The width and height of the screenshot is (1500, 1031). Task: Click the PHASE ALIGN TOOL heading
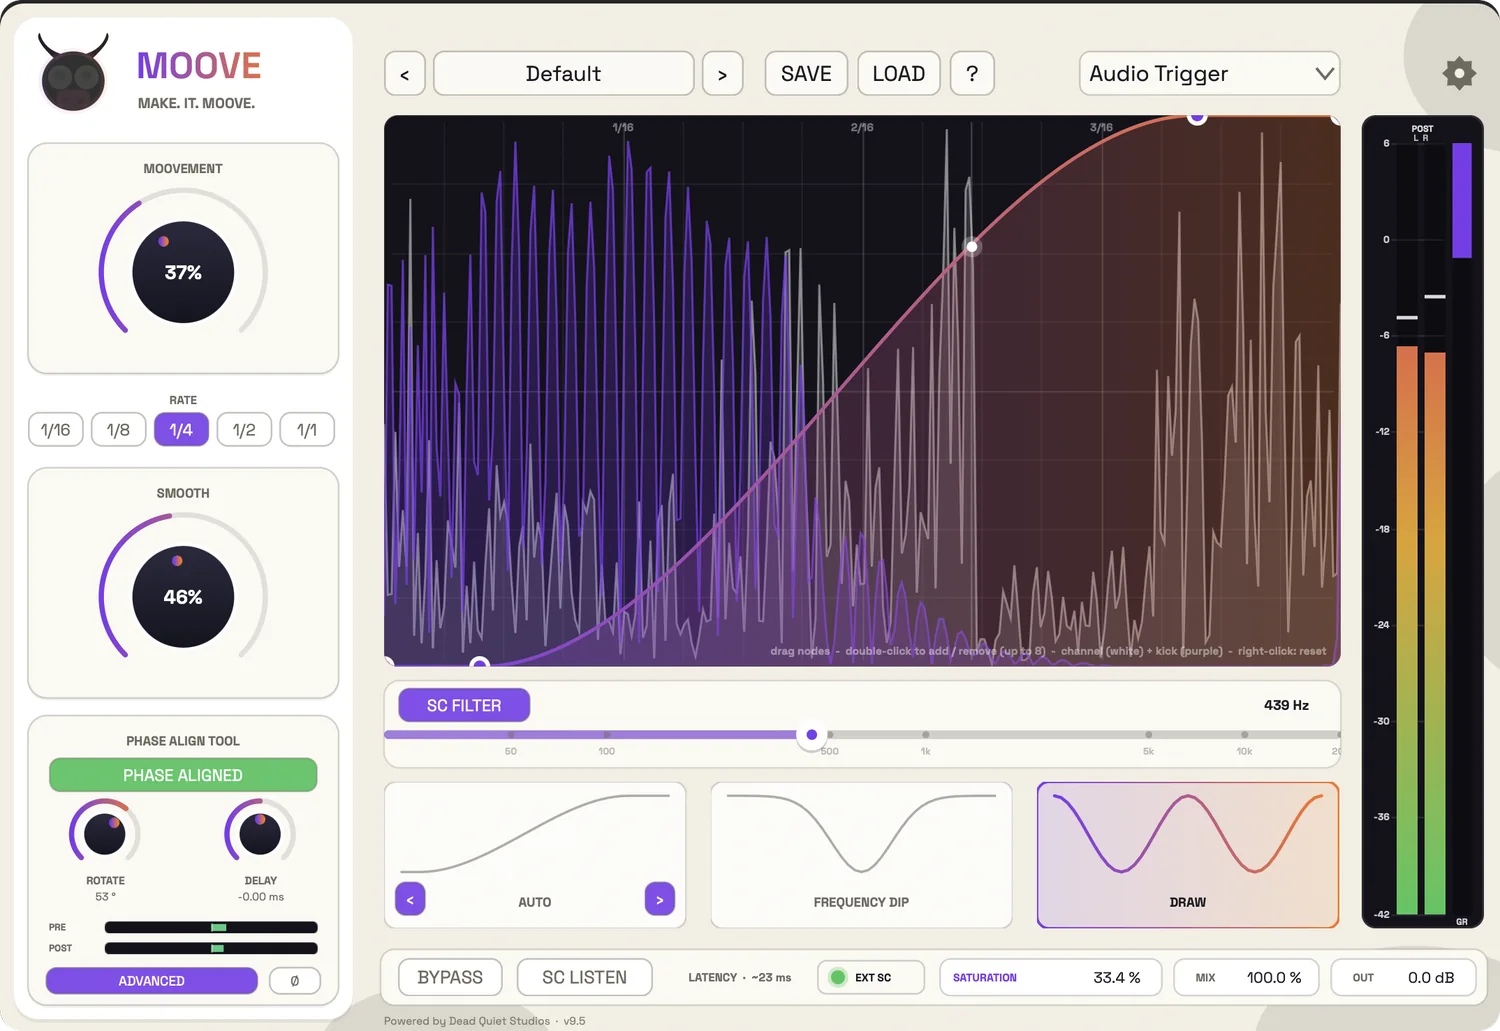click(x=183, y=741)
